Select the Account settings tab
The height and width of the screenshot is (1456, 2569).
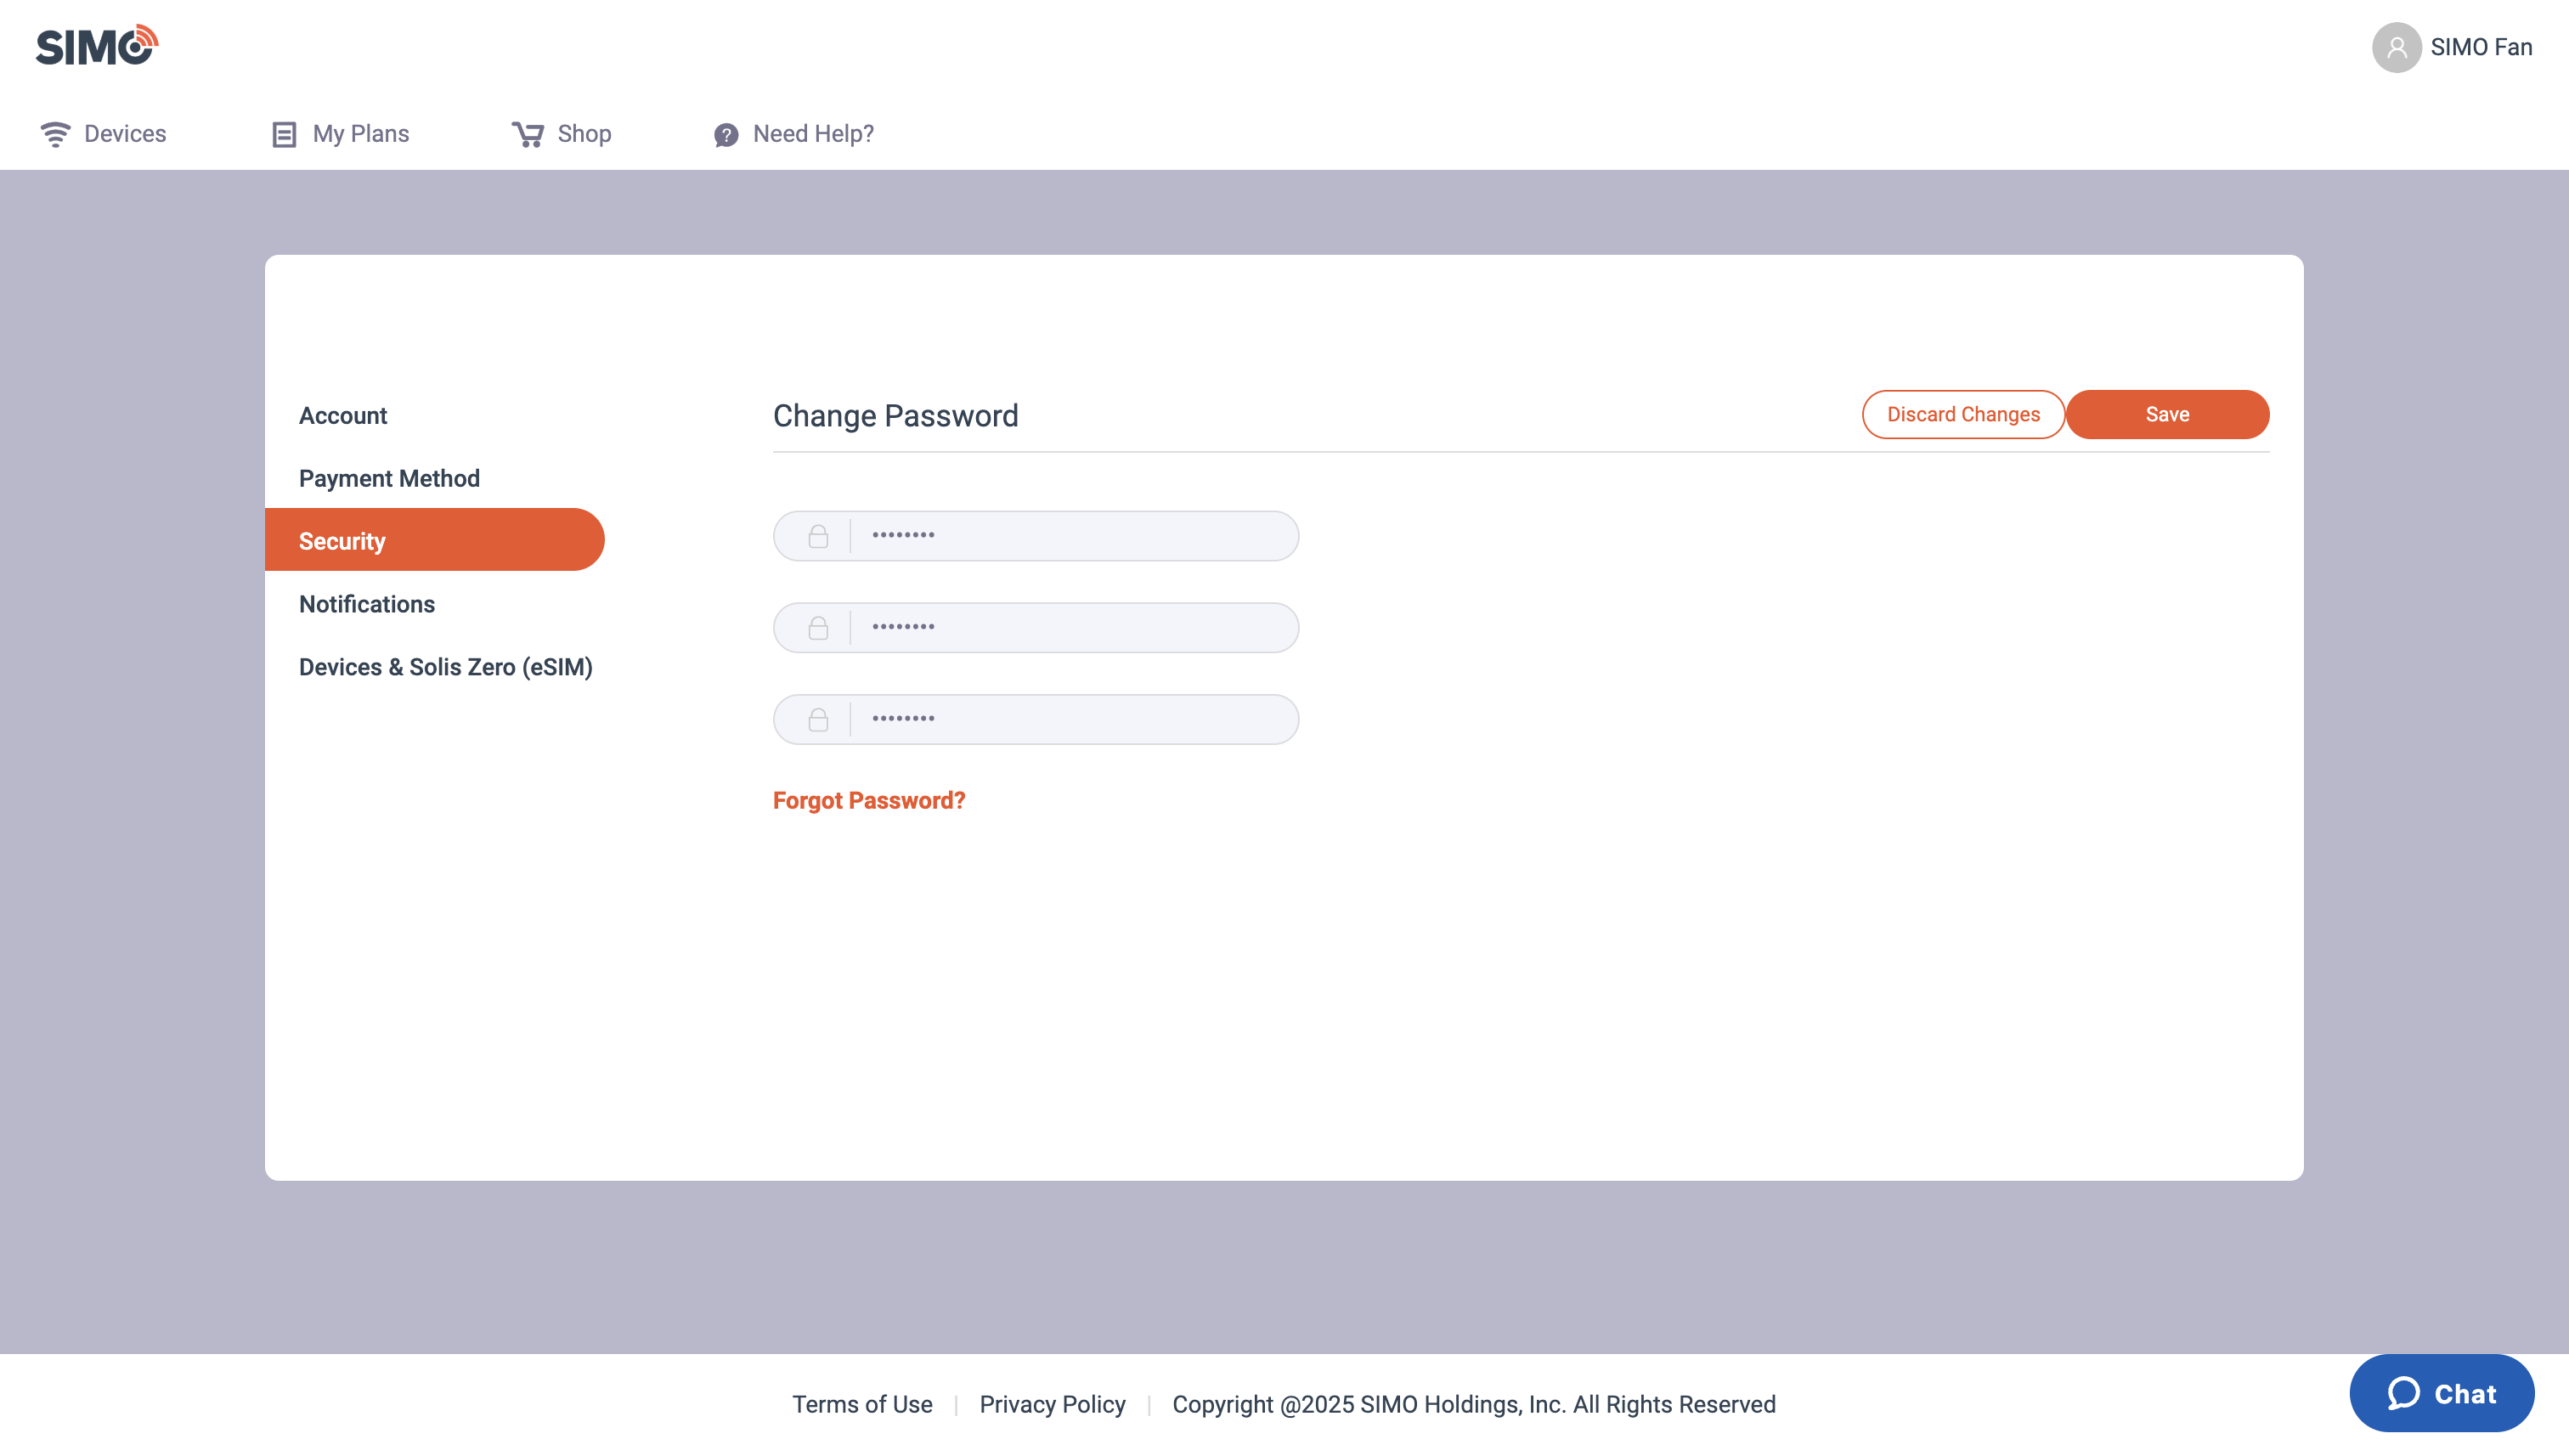pyautogui.click(x=343, y=416)
